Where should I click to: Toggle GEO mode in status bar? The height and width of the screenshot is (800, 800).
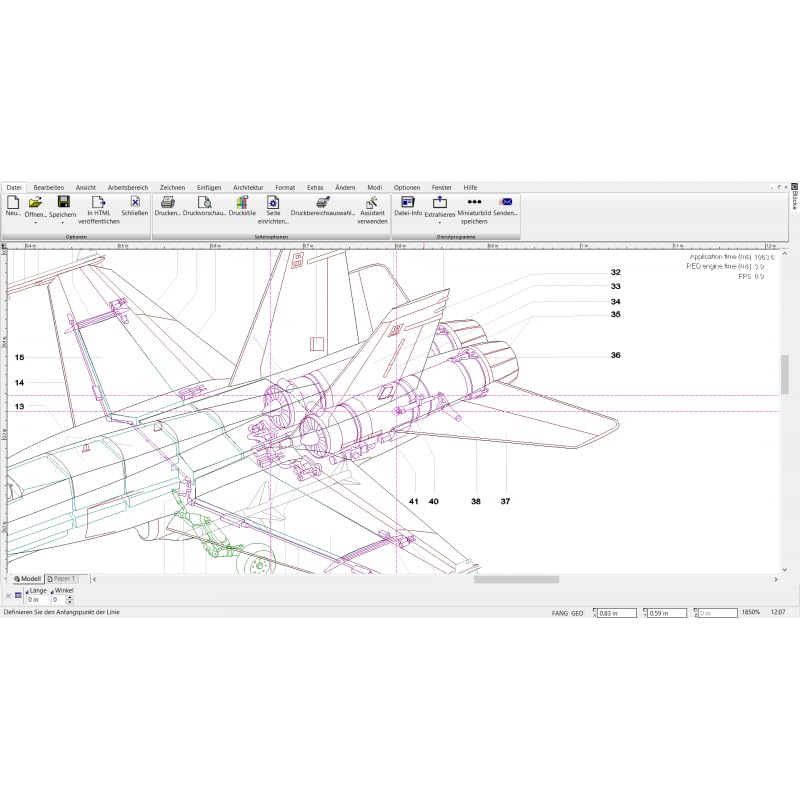pos(577,613)
